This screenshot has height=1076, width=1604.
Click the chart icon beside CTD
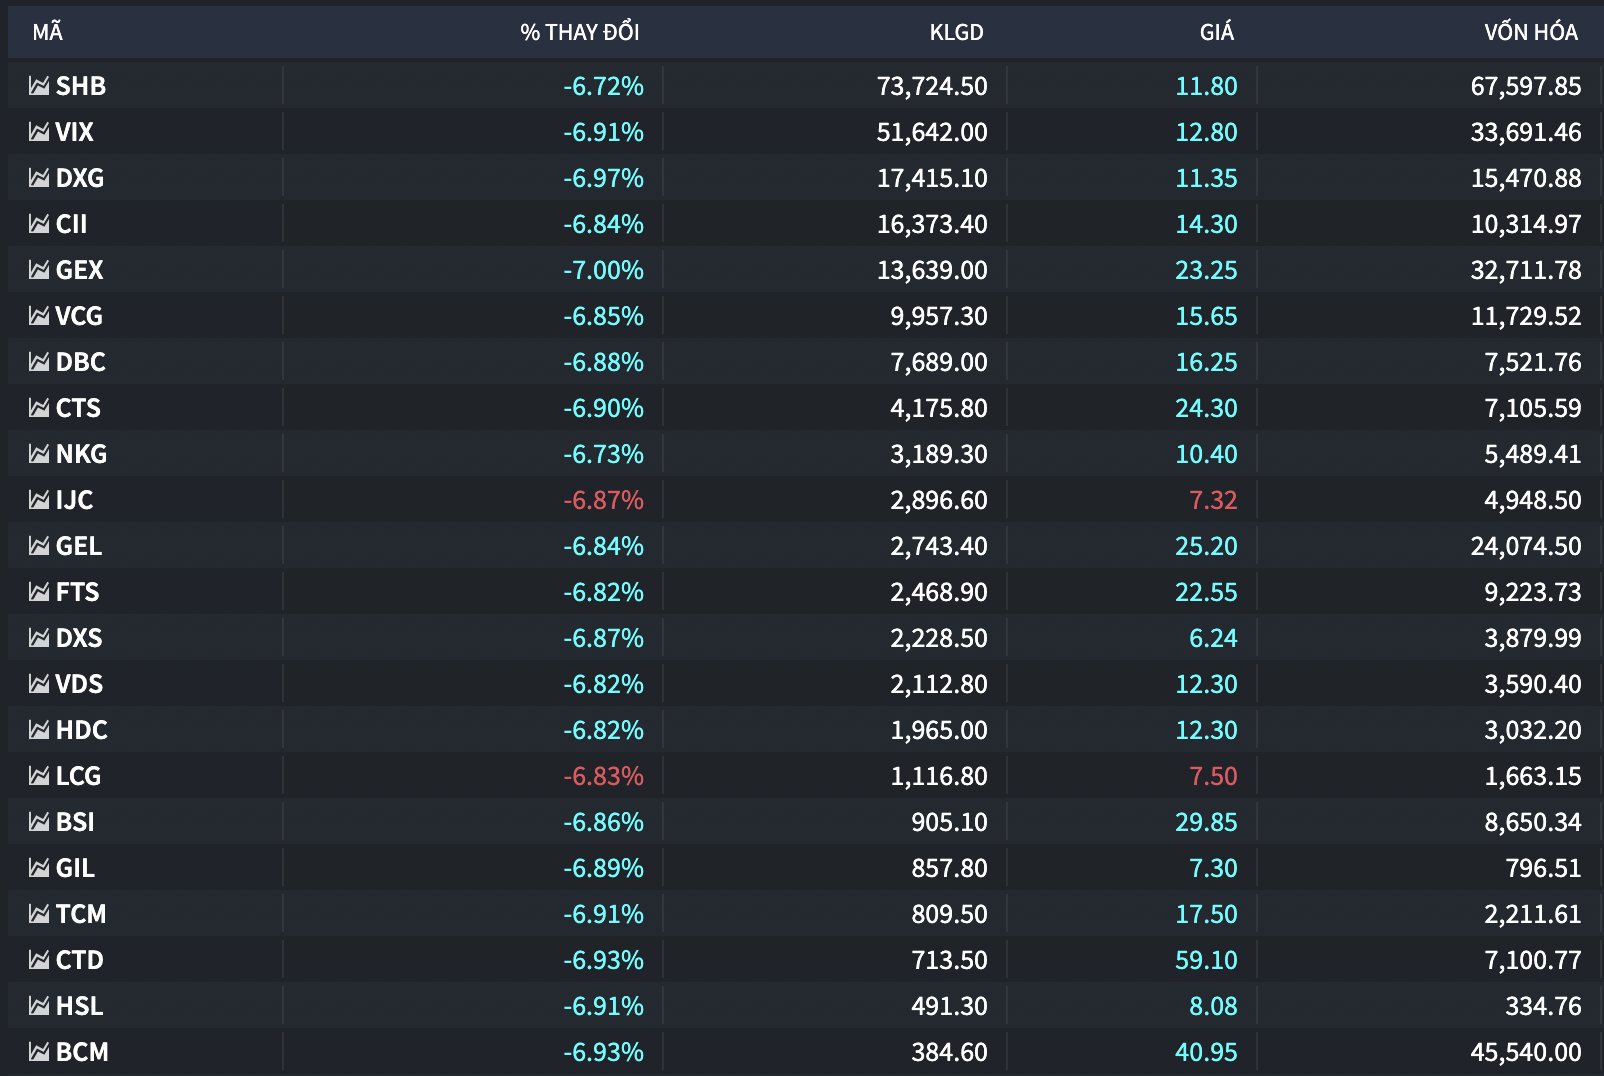click(x=39, y=960)
